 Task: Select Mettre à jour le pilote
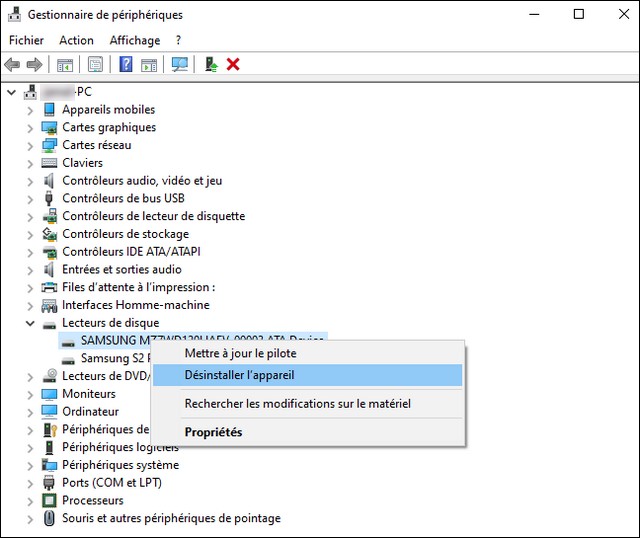(x=240, y=353)
